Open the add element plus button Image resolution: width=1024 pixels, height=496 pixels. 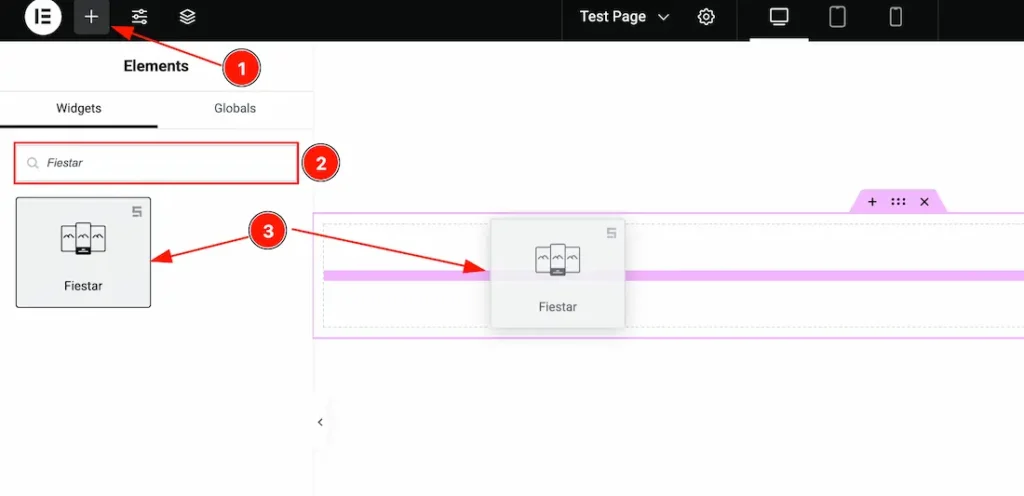coord(91,17)
